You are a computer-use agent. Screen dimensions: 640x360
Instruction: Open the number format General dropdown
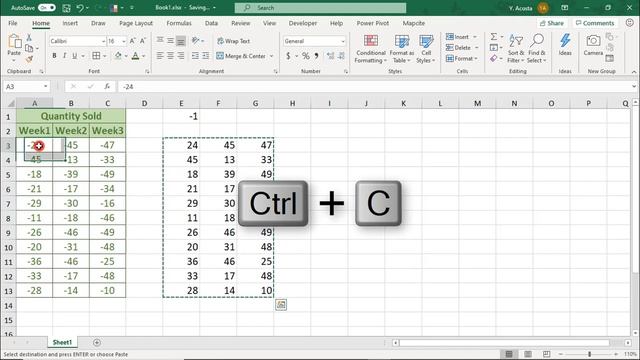click(342, 41)
